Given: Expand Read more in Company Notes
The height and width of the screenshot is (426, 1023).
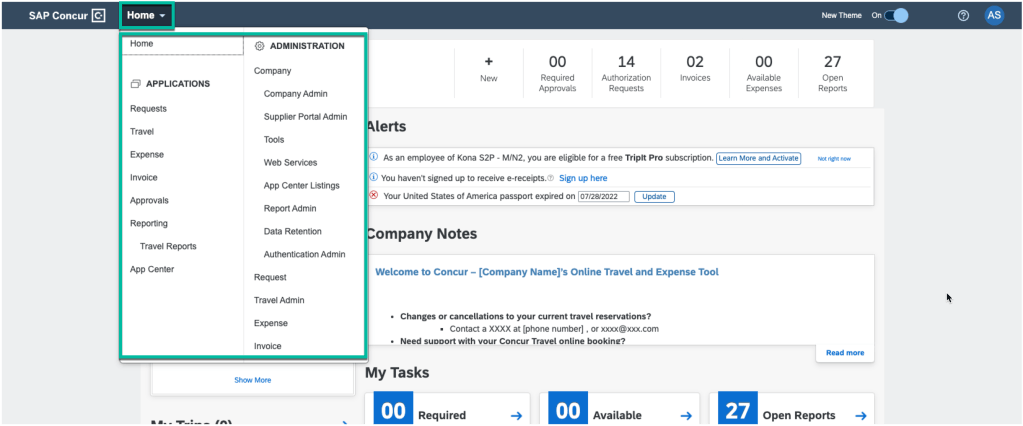Looking at the screenshot, I should 844,353.
